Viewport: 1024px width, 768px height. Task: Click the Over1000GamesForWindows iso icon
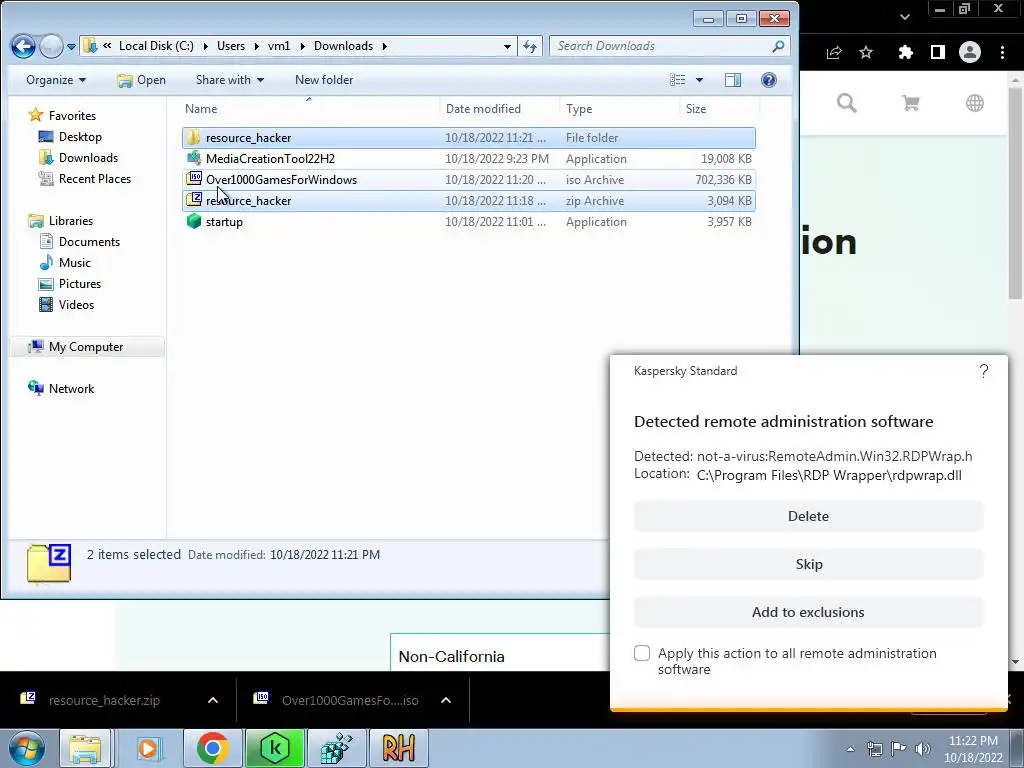click(193, 179)
